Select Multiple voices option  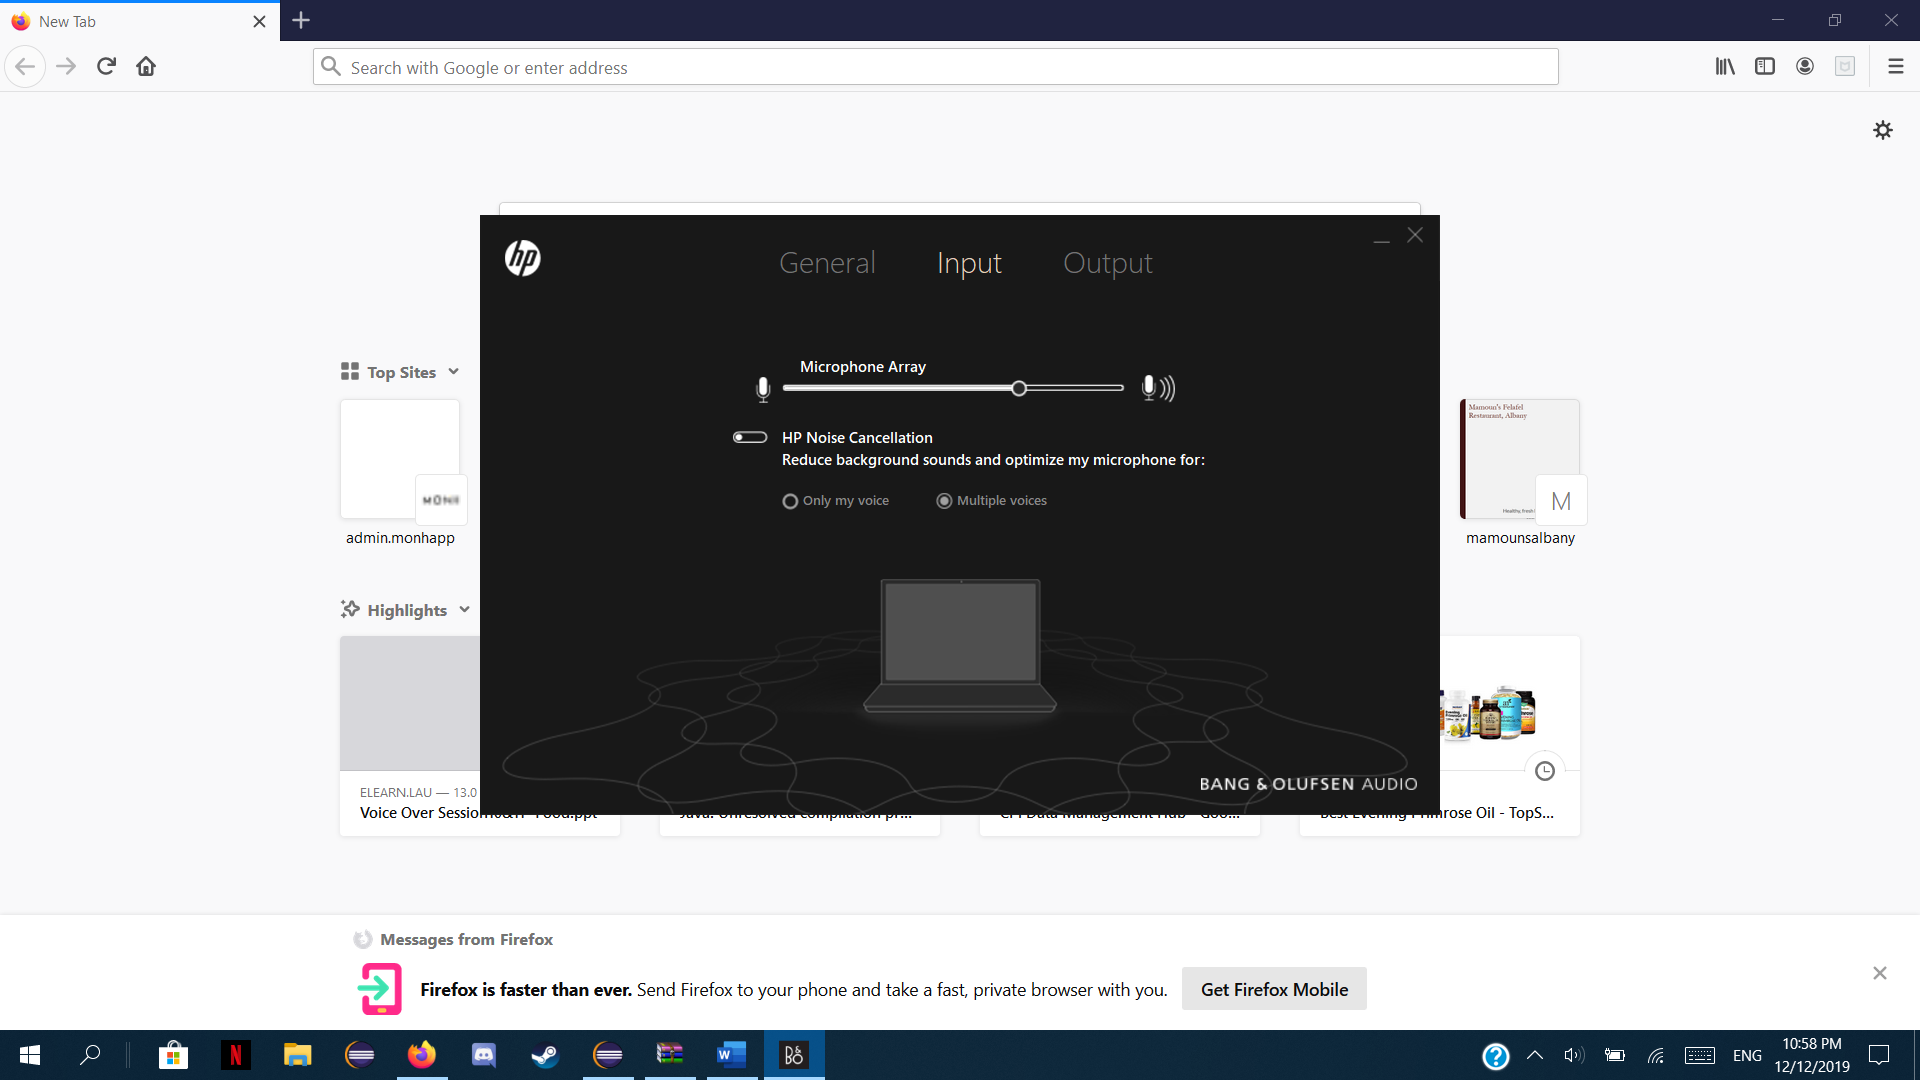pos(944,501)
